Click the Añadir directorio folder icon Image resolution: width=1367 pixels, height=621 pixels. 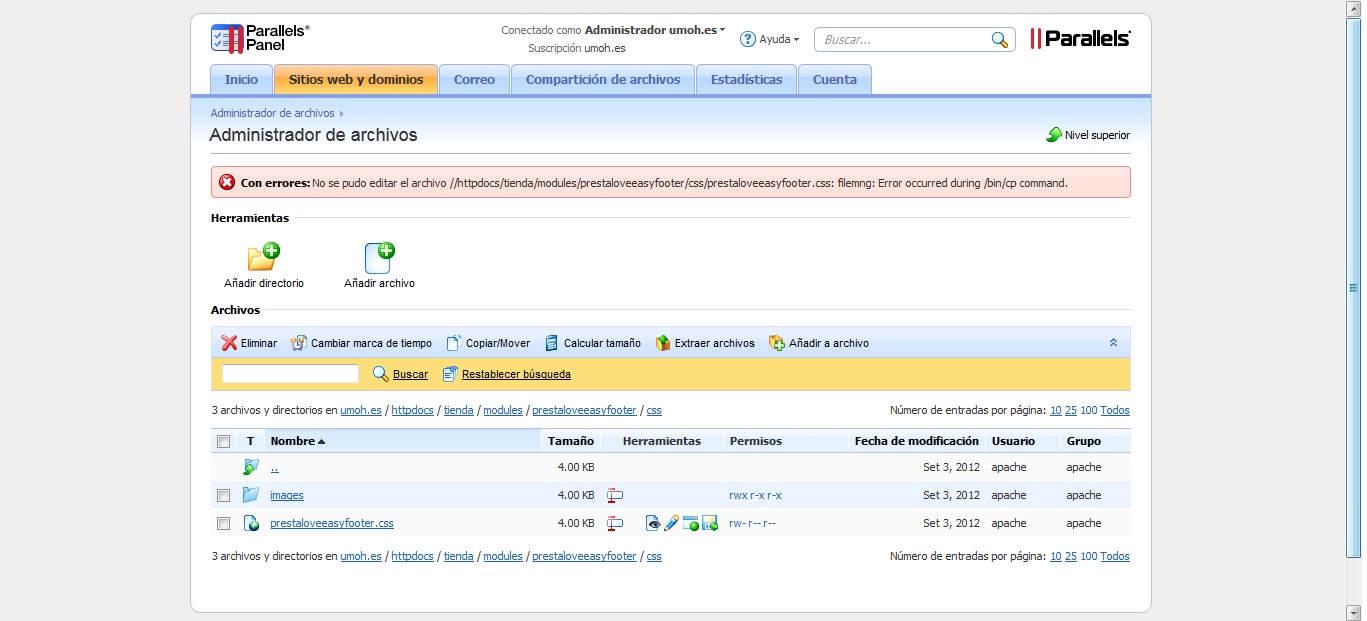264,257
